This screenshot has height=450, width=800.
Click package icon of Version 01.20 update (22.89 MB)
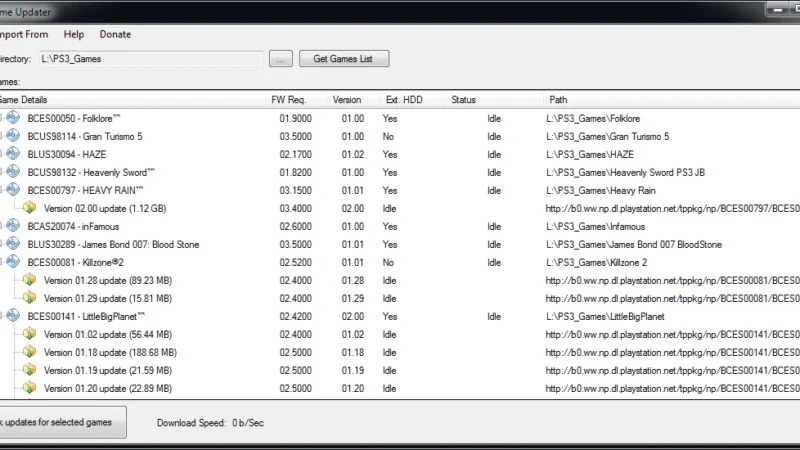pos(30,388)
